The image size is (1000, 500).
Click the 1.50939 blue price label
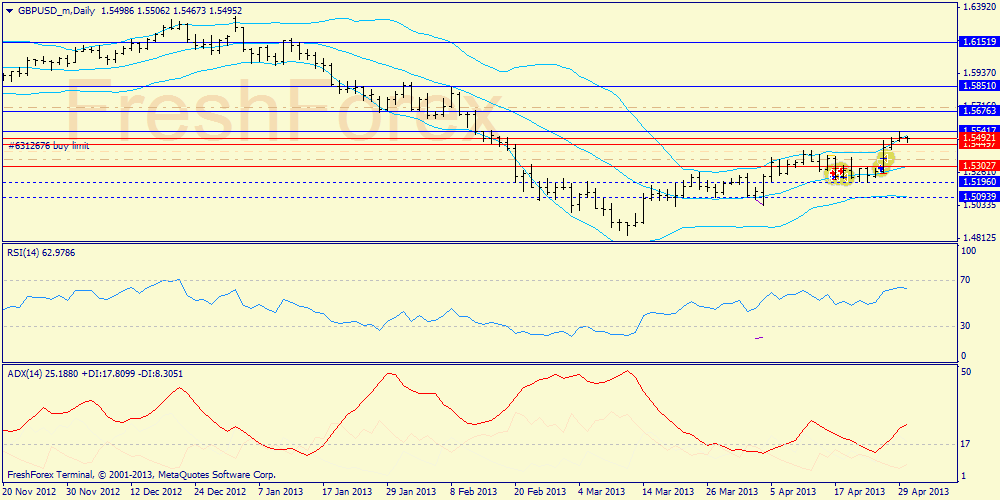[978, 197]
